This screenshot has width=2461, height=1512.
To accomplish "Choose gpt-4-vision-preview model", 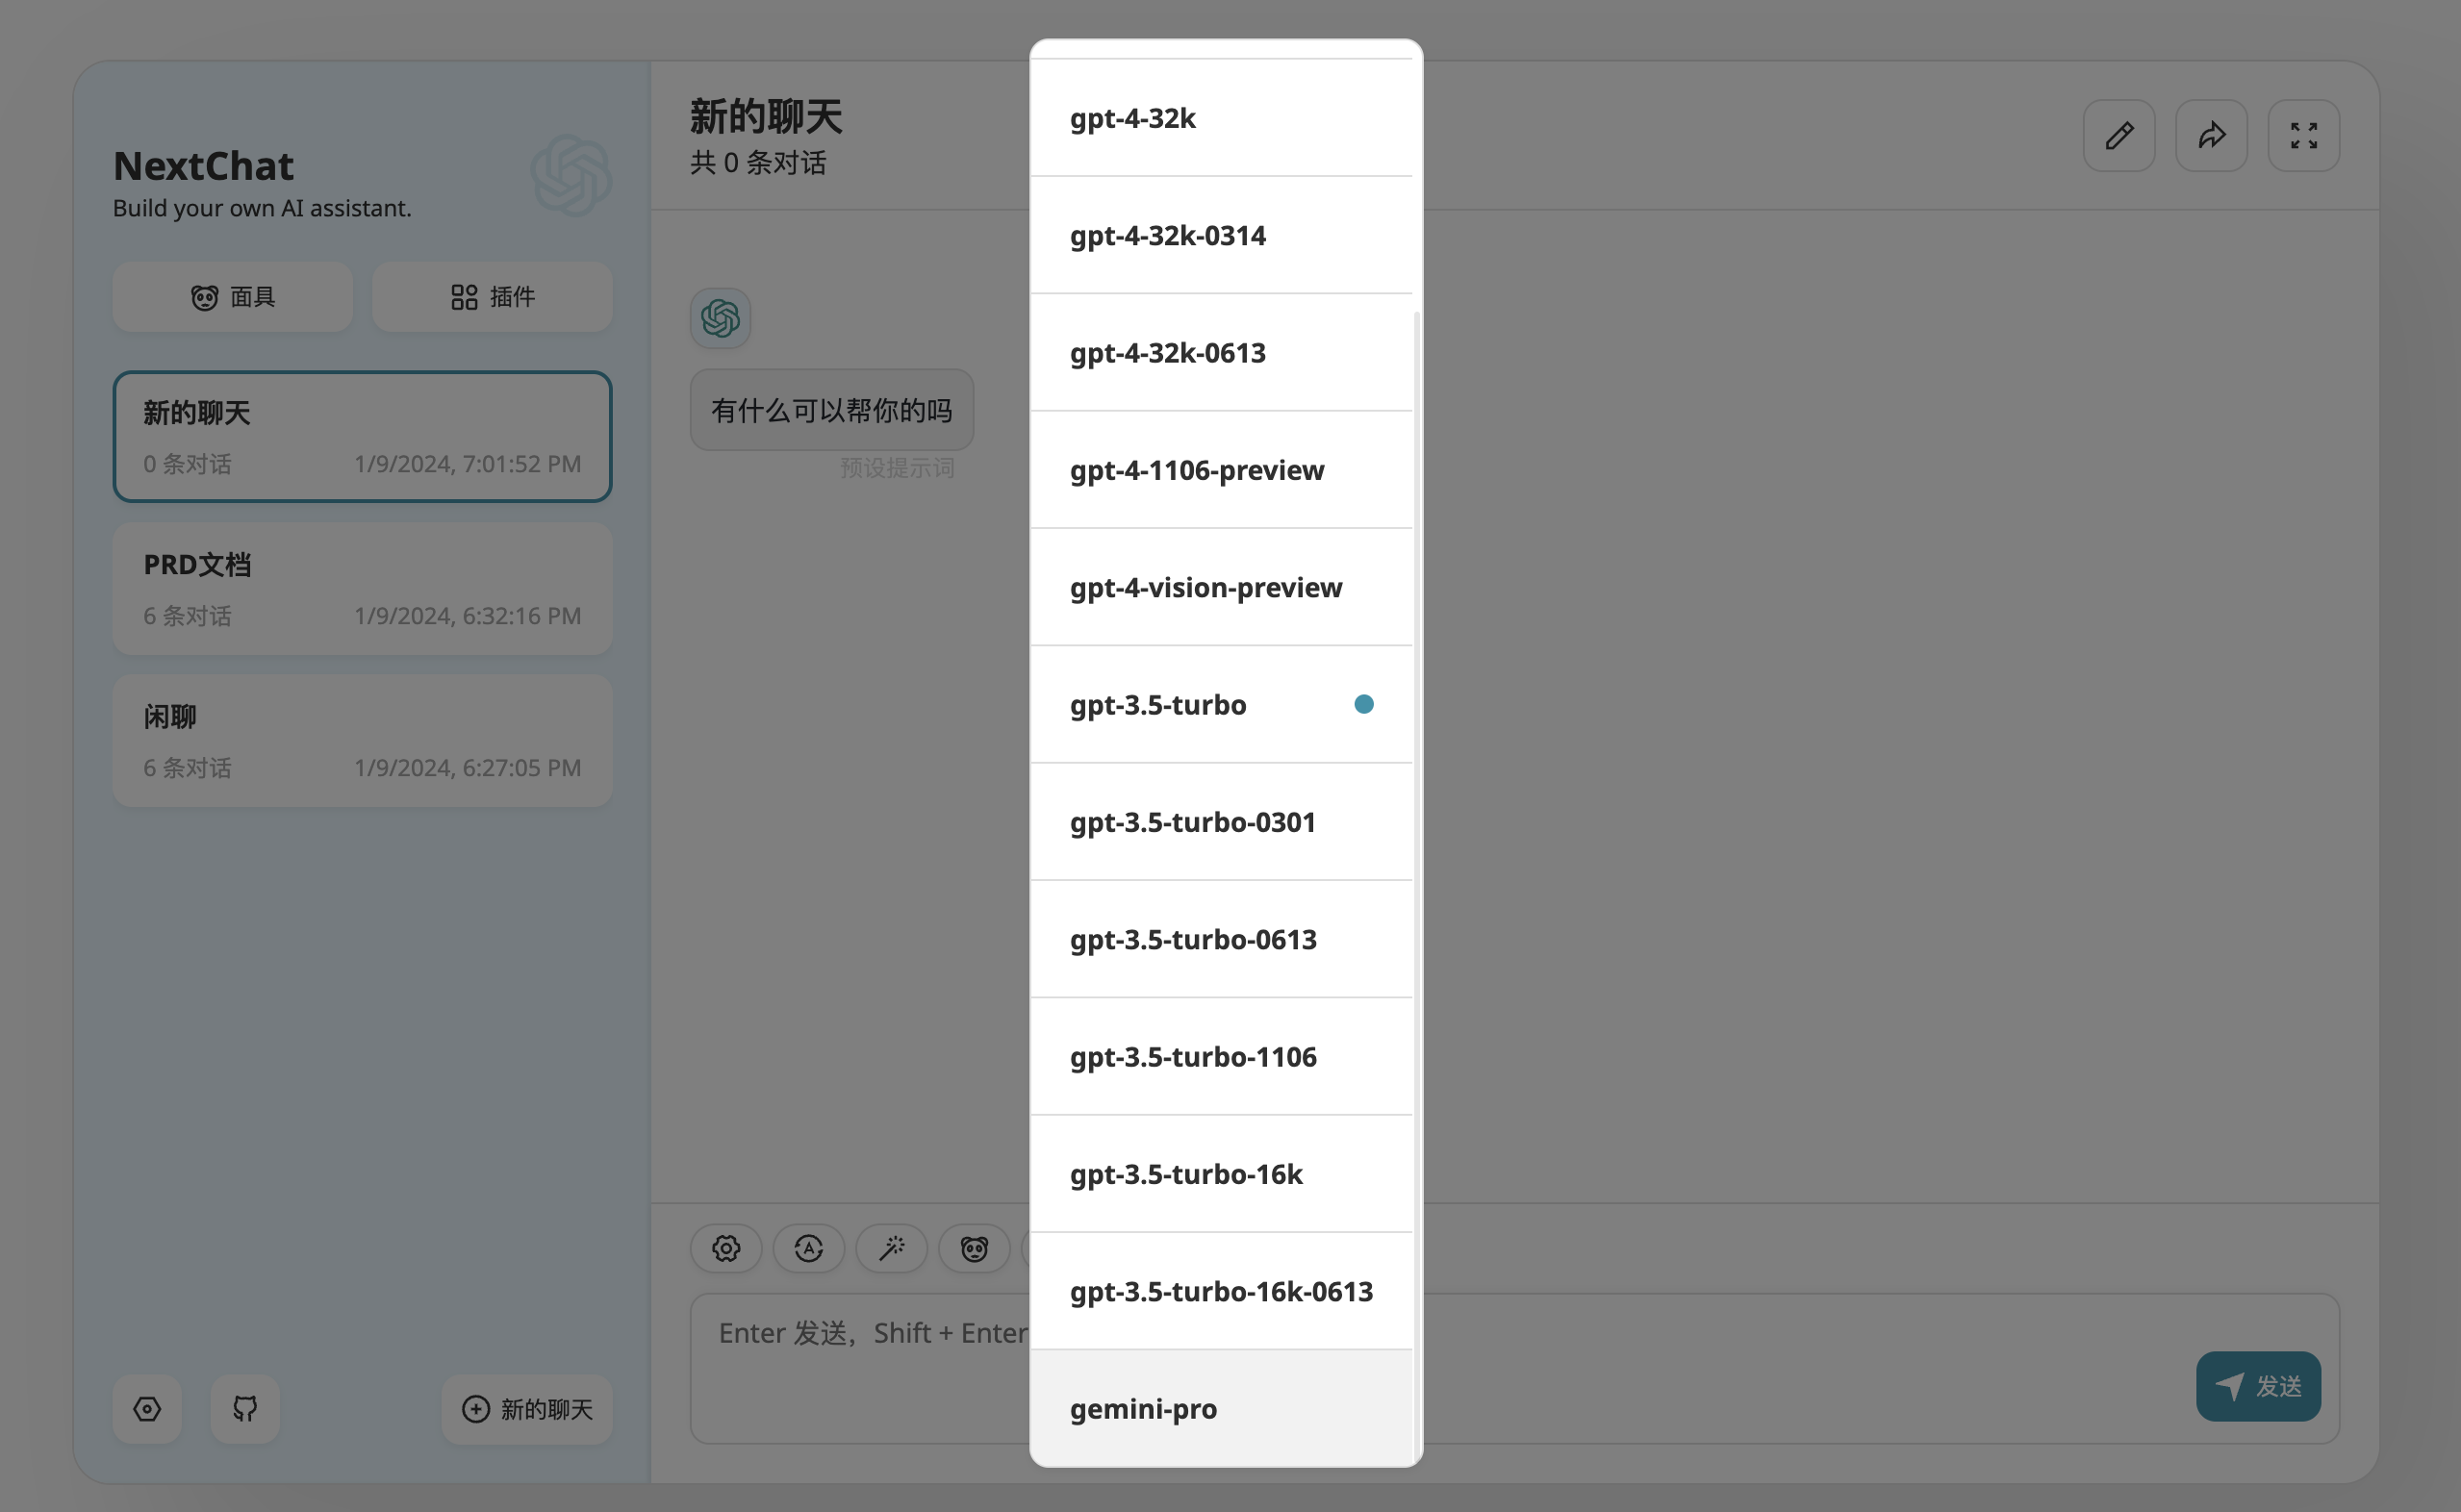I will (1221, 587).
